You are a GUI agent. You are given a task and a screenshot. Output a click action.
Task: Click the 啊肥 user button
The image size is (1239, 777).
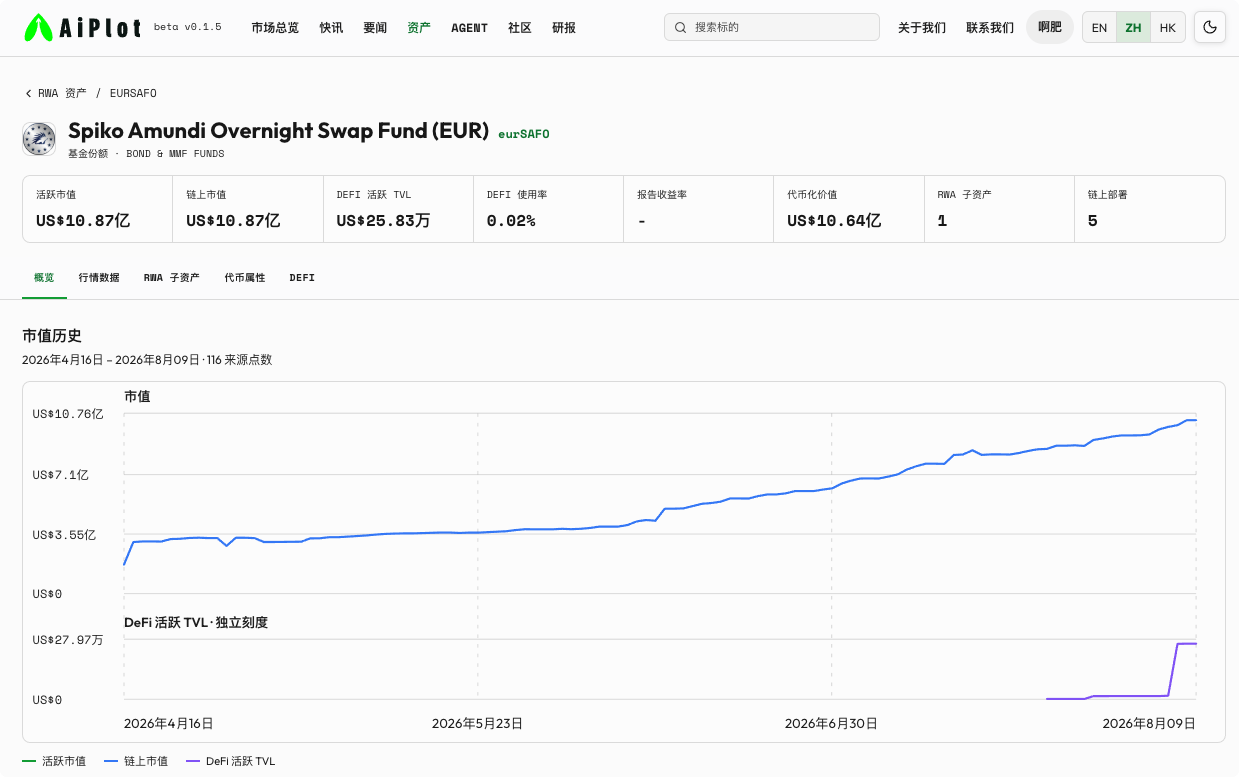click(1050, 27)
